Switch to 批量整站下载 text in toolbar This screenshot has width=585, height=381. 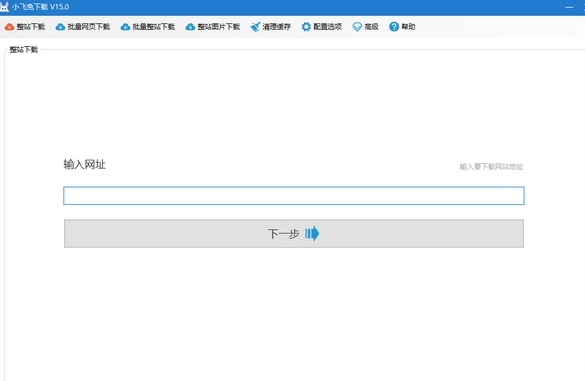(154, 27)
